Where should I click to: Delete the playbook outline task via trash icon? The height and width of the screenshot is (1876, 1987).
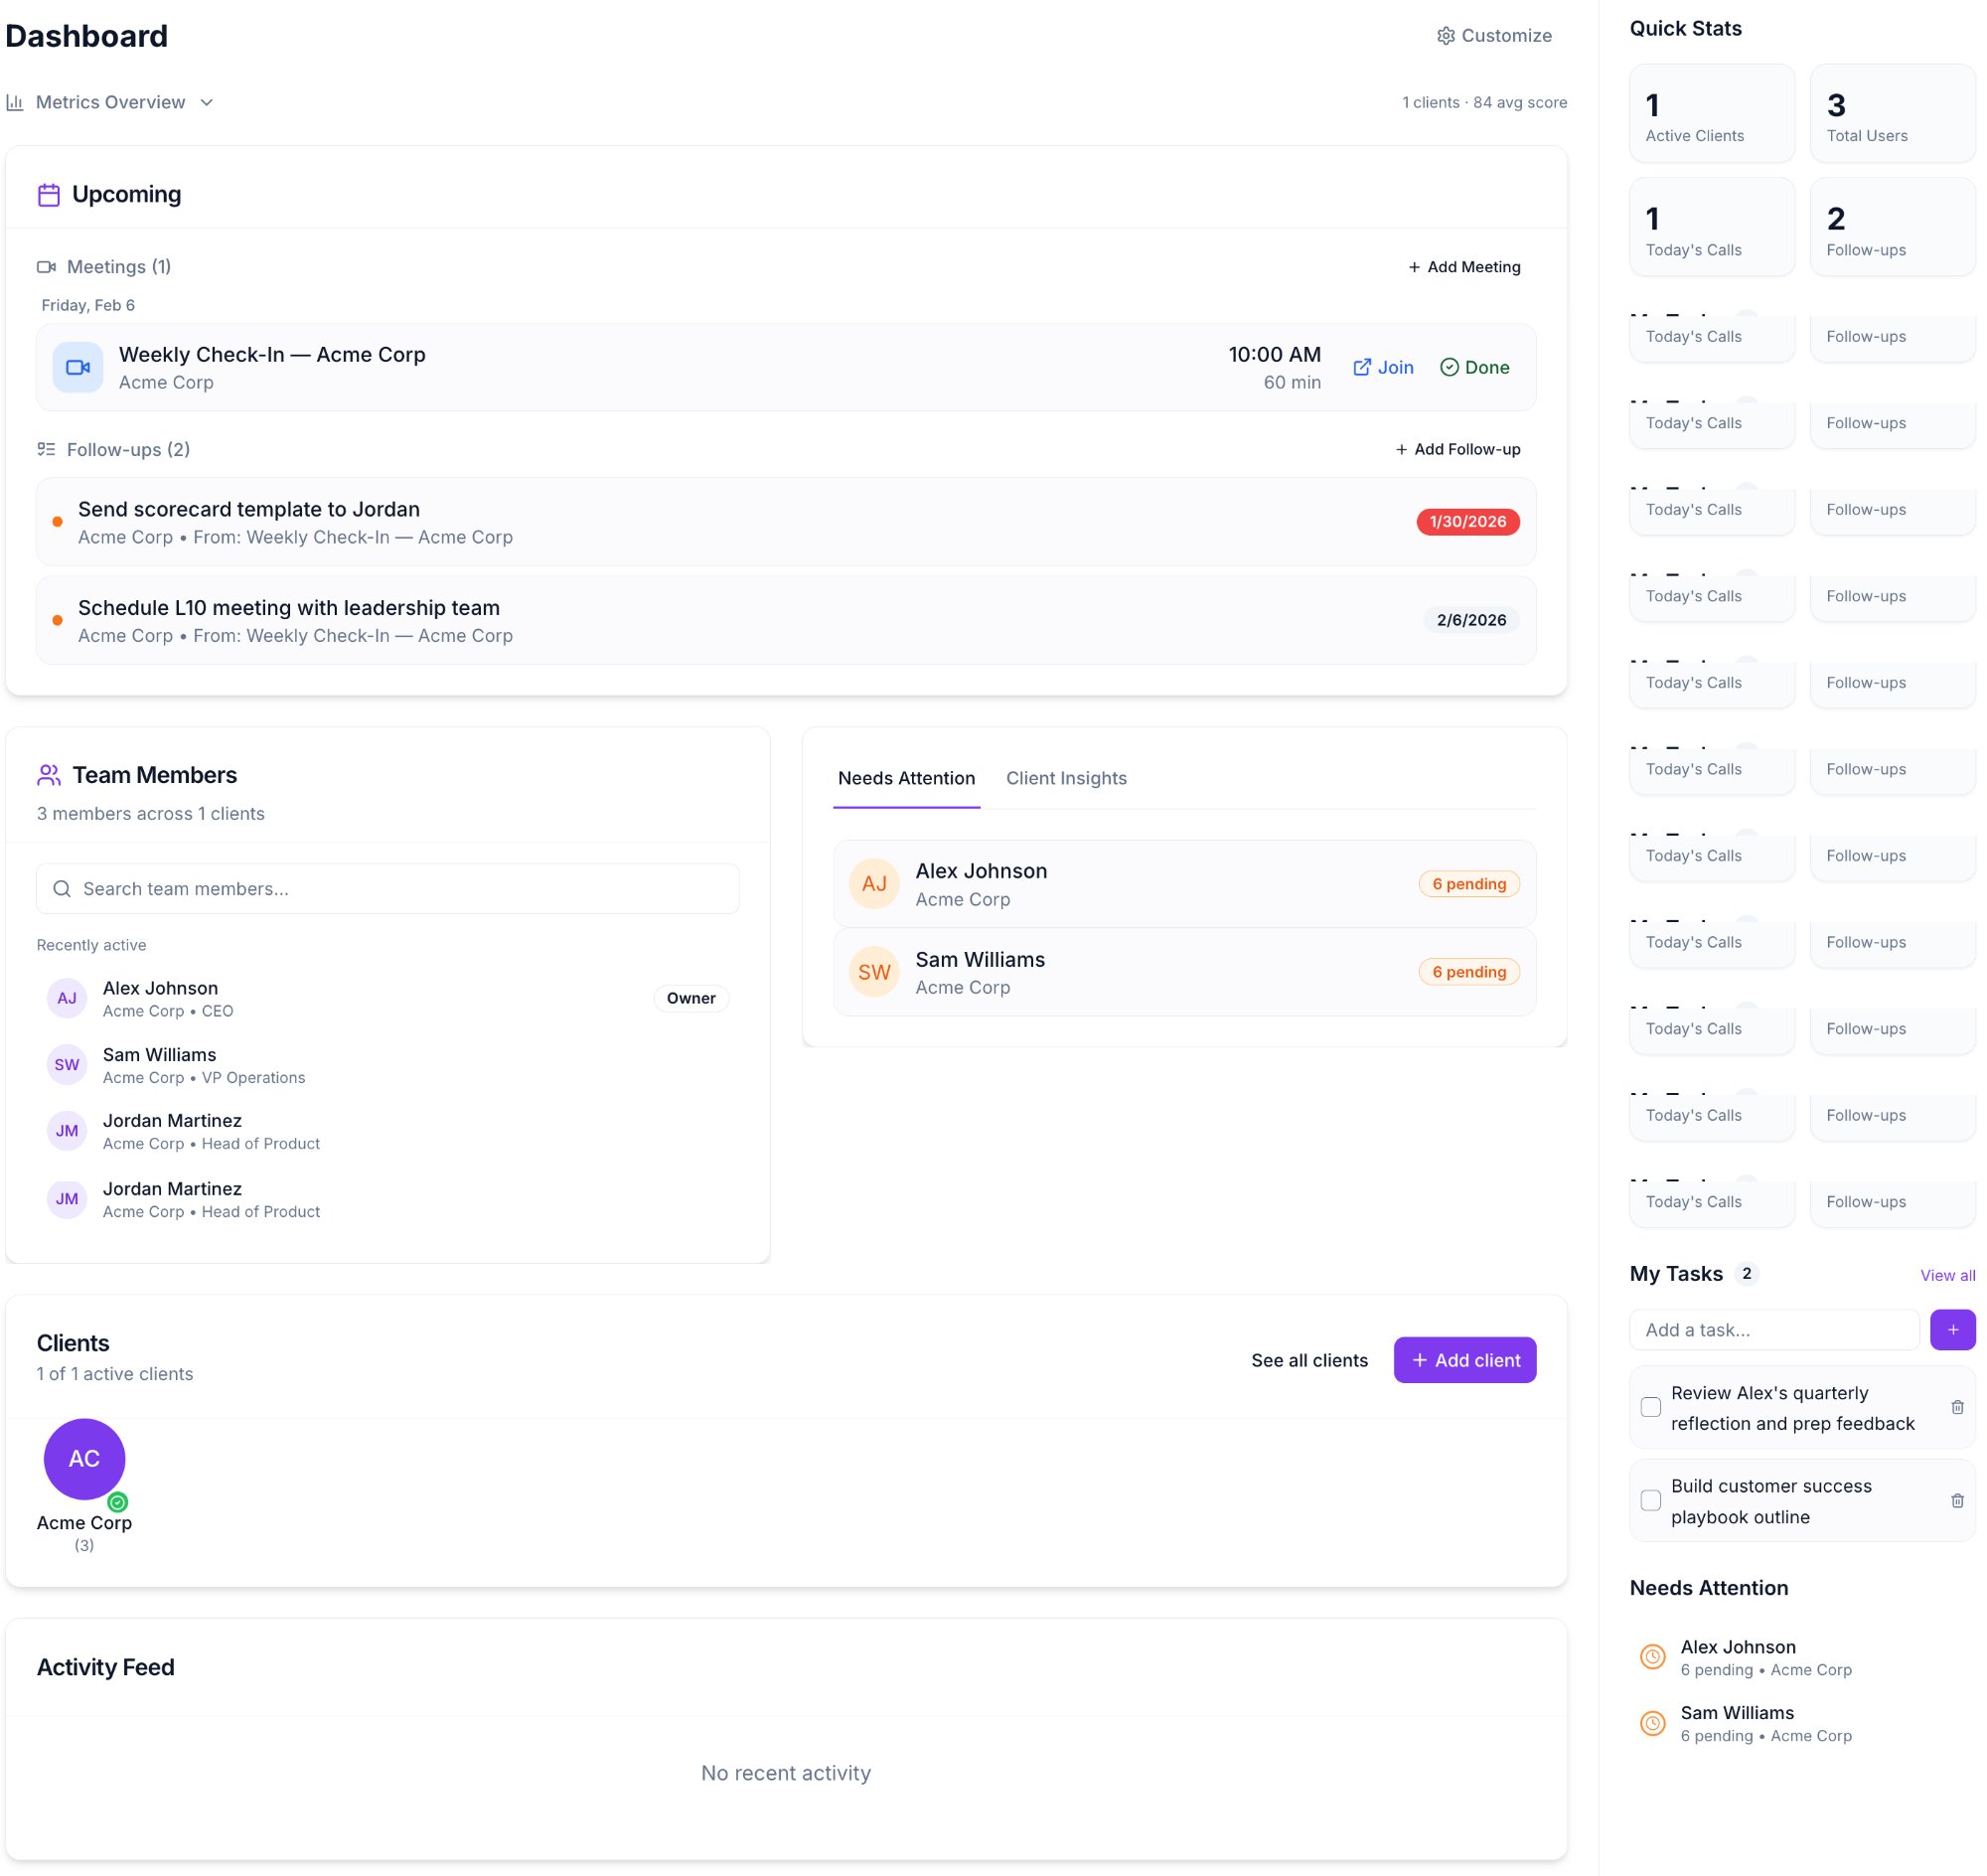click(x=1957, y=1501)
